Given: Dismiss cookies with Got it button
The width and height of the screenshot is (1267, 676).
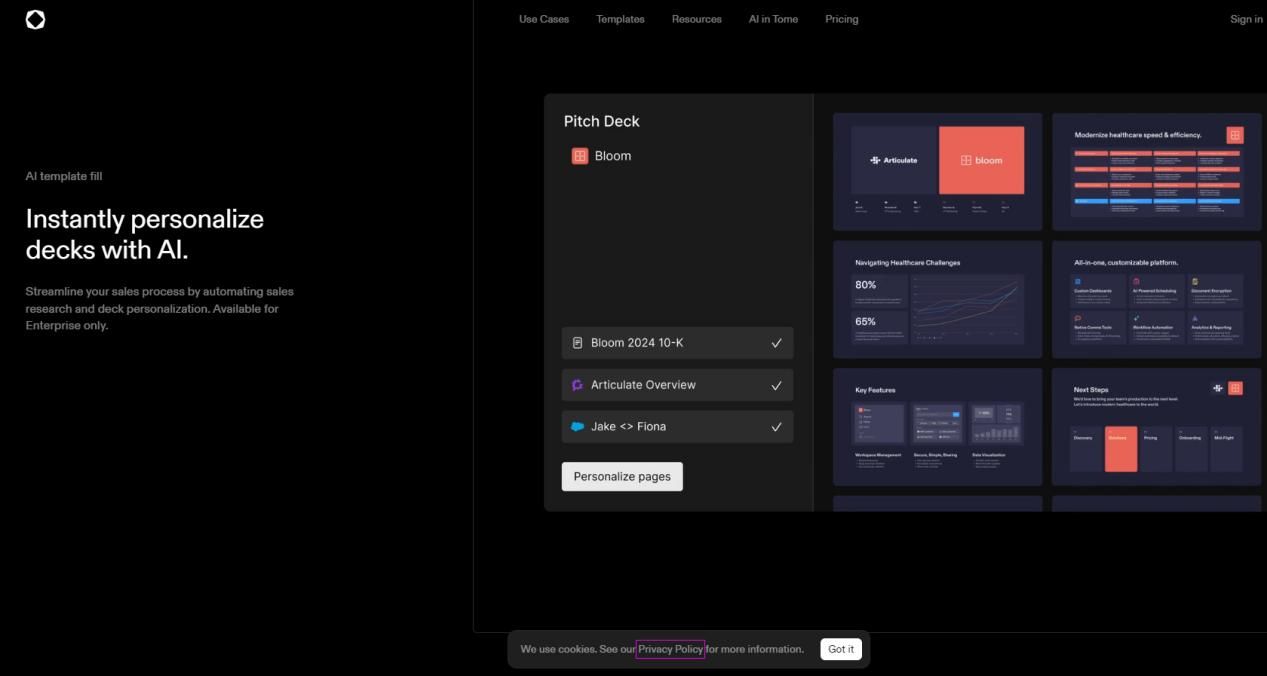Looking at the screenshot, I should click(x=841, y=649).
